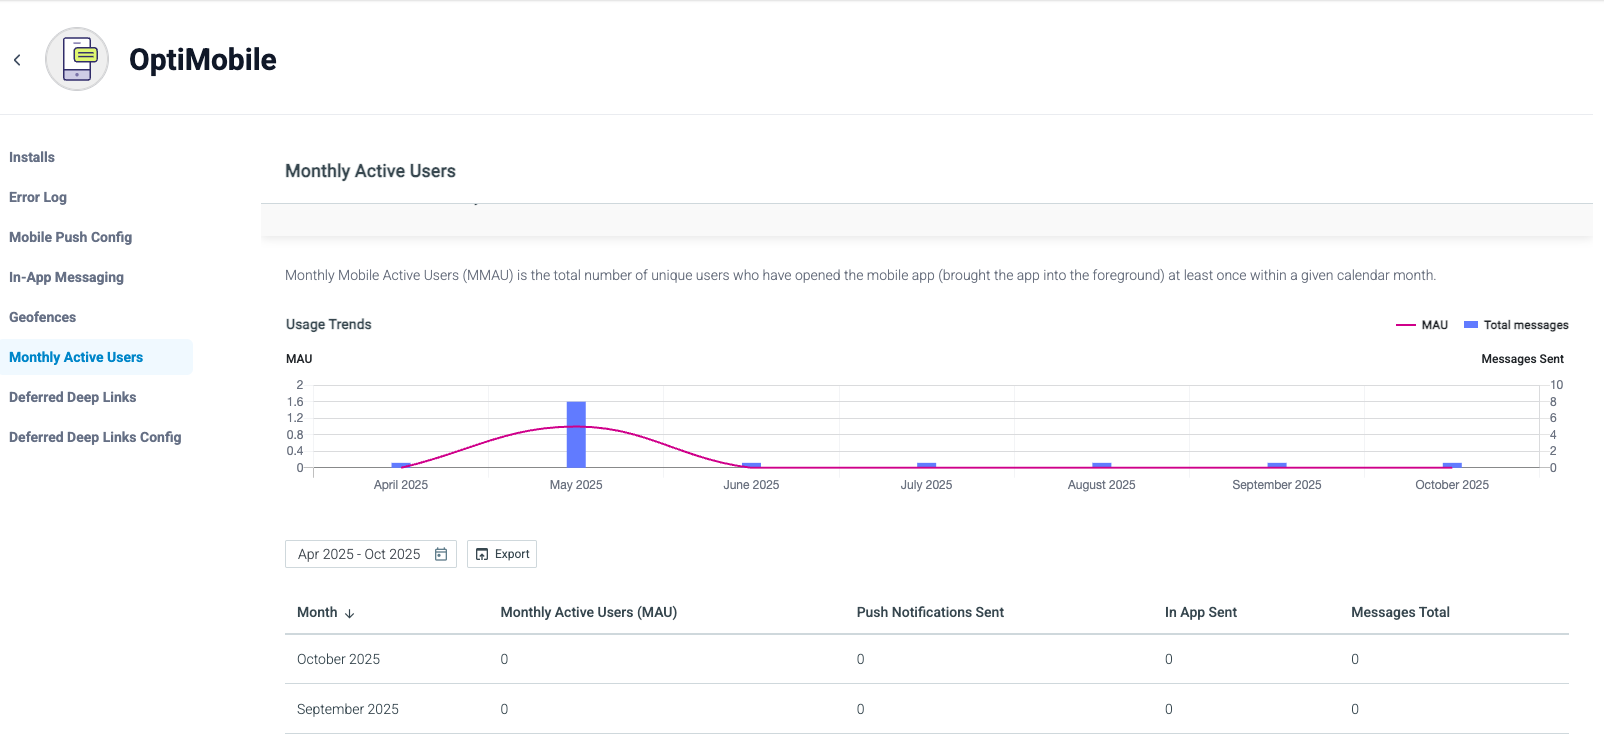
Task: Go to Error Log in the sidebar
Action: pos(38,197)
